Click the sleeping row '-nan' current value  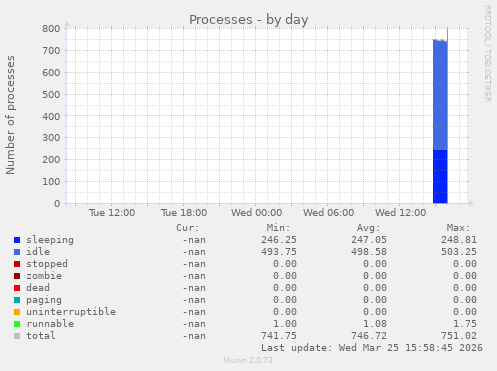coord(194,240)
